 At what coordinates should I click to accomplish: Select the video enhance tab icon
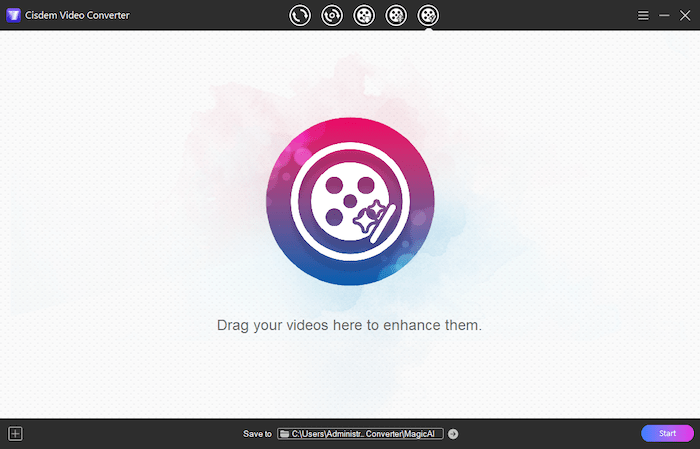(428, 15)
